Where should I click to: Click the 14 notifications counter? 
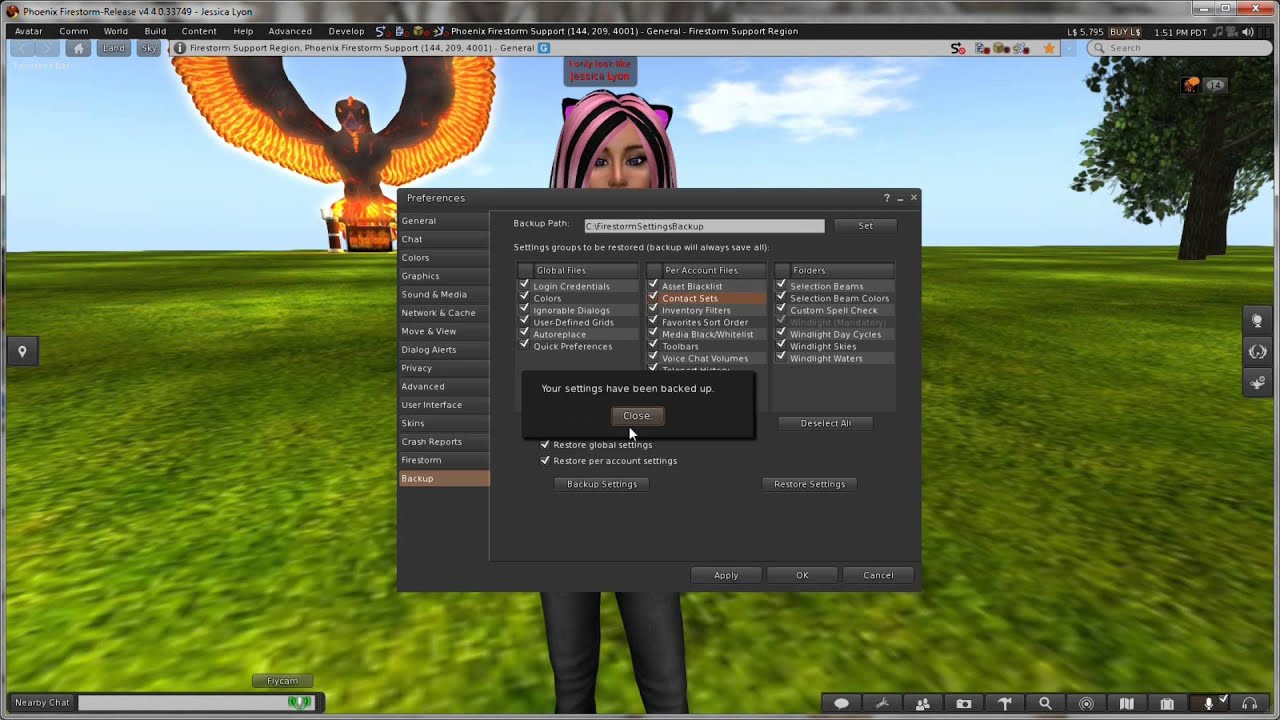tap(1215, 85)
